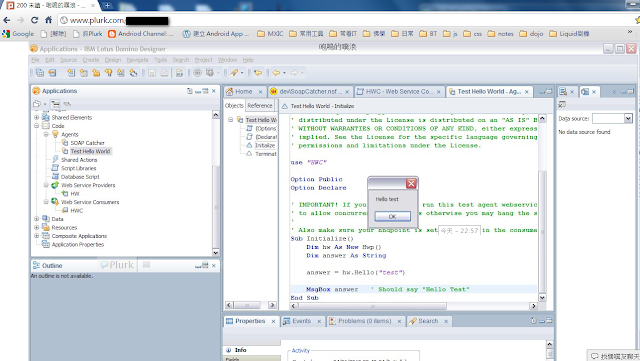
Task: Open the Create menu
Action: coord(91,60)
